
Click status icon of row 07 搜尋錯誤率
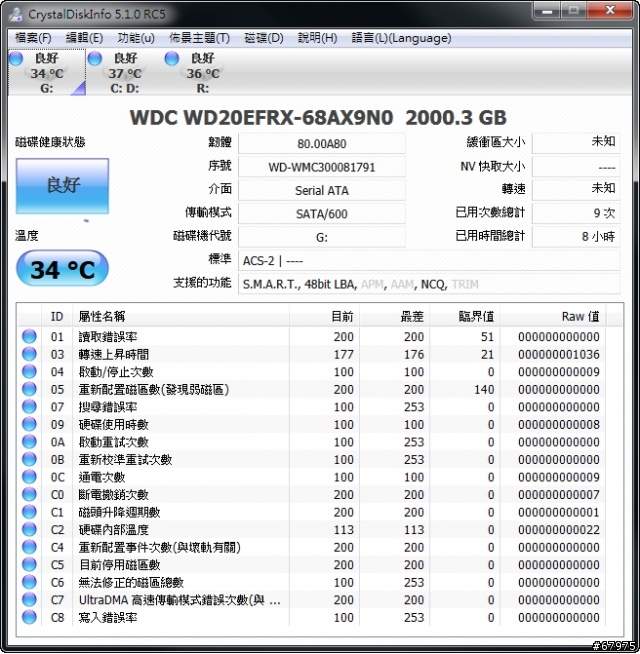[x=29, y=406]
